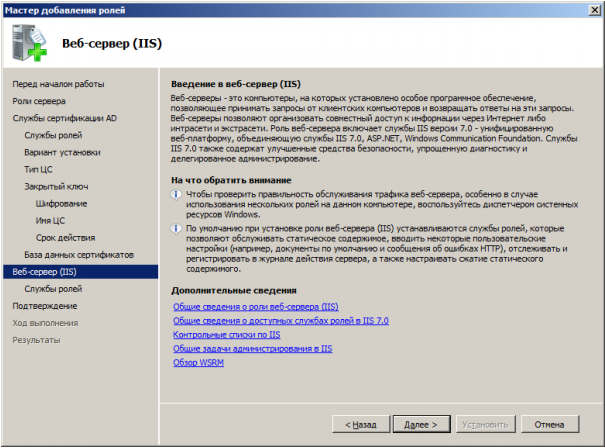
Task: Open the 'Обзор WSRM' link
Action: (201, 363)
